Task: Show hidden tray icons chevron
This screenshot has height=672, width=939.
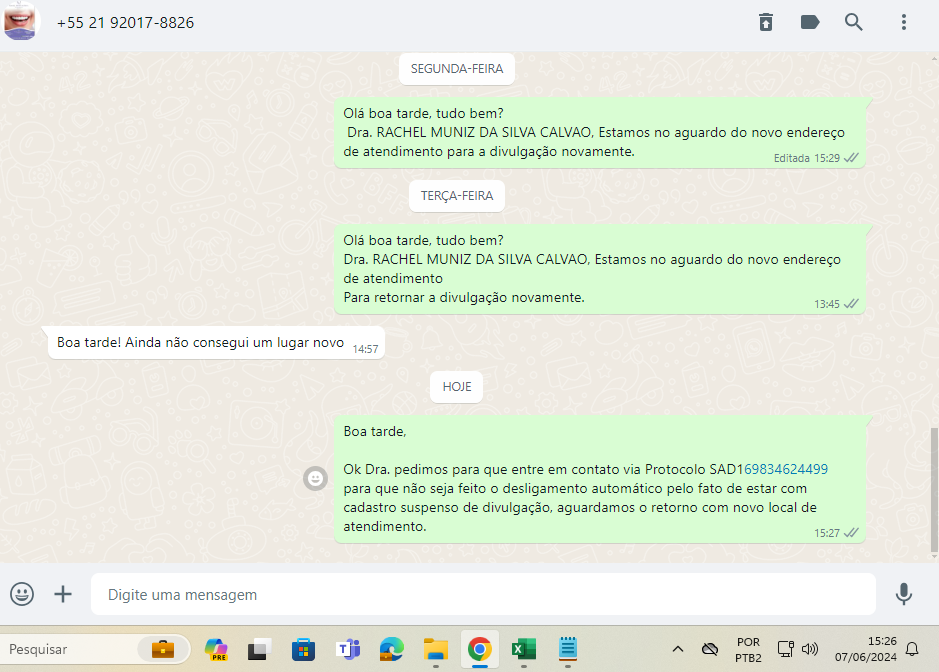Action: [x=678, y=649]
